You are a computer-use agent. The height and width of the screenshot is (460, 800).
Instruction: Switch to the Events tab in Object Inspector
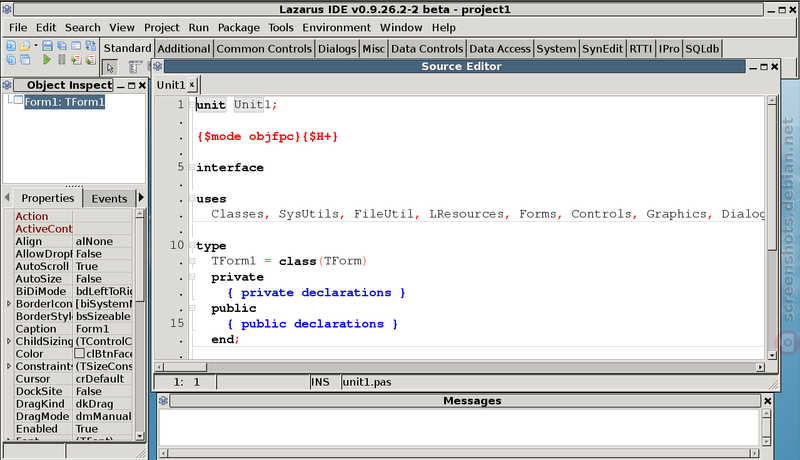pos(109,198)
